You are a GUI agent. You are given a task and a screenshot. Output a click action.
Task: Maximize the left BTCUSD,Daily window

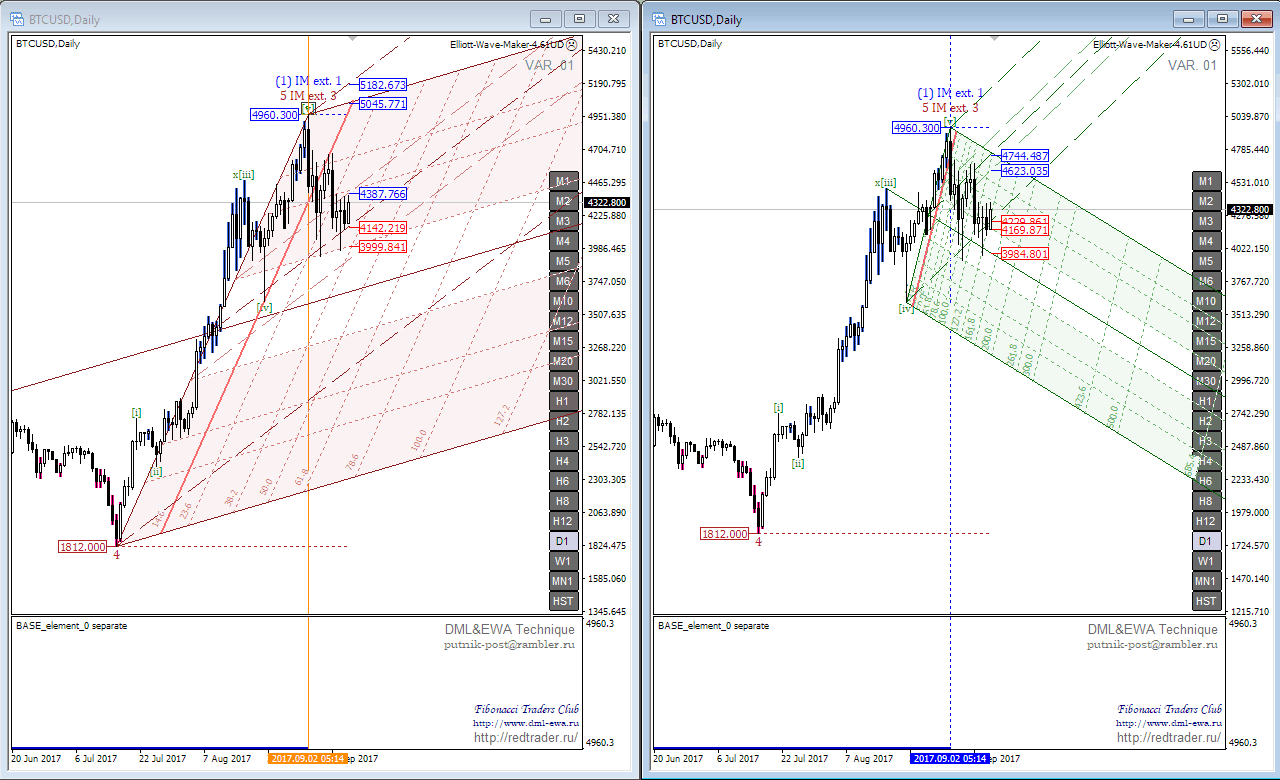[579, 18]
